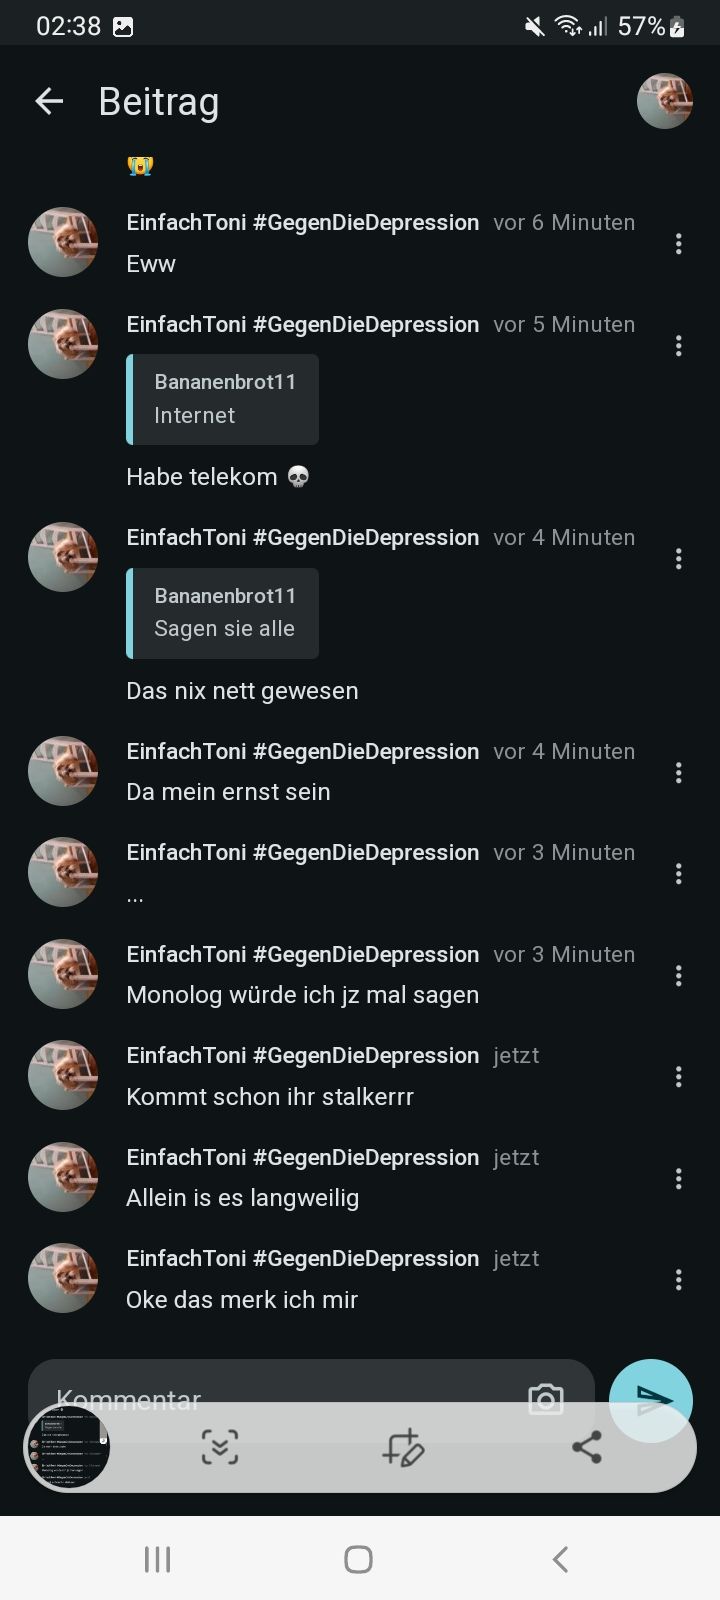
Task: Open options menu for the "Eww" comment
Action: pos(679,243)
